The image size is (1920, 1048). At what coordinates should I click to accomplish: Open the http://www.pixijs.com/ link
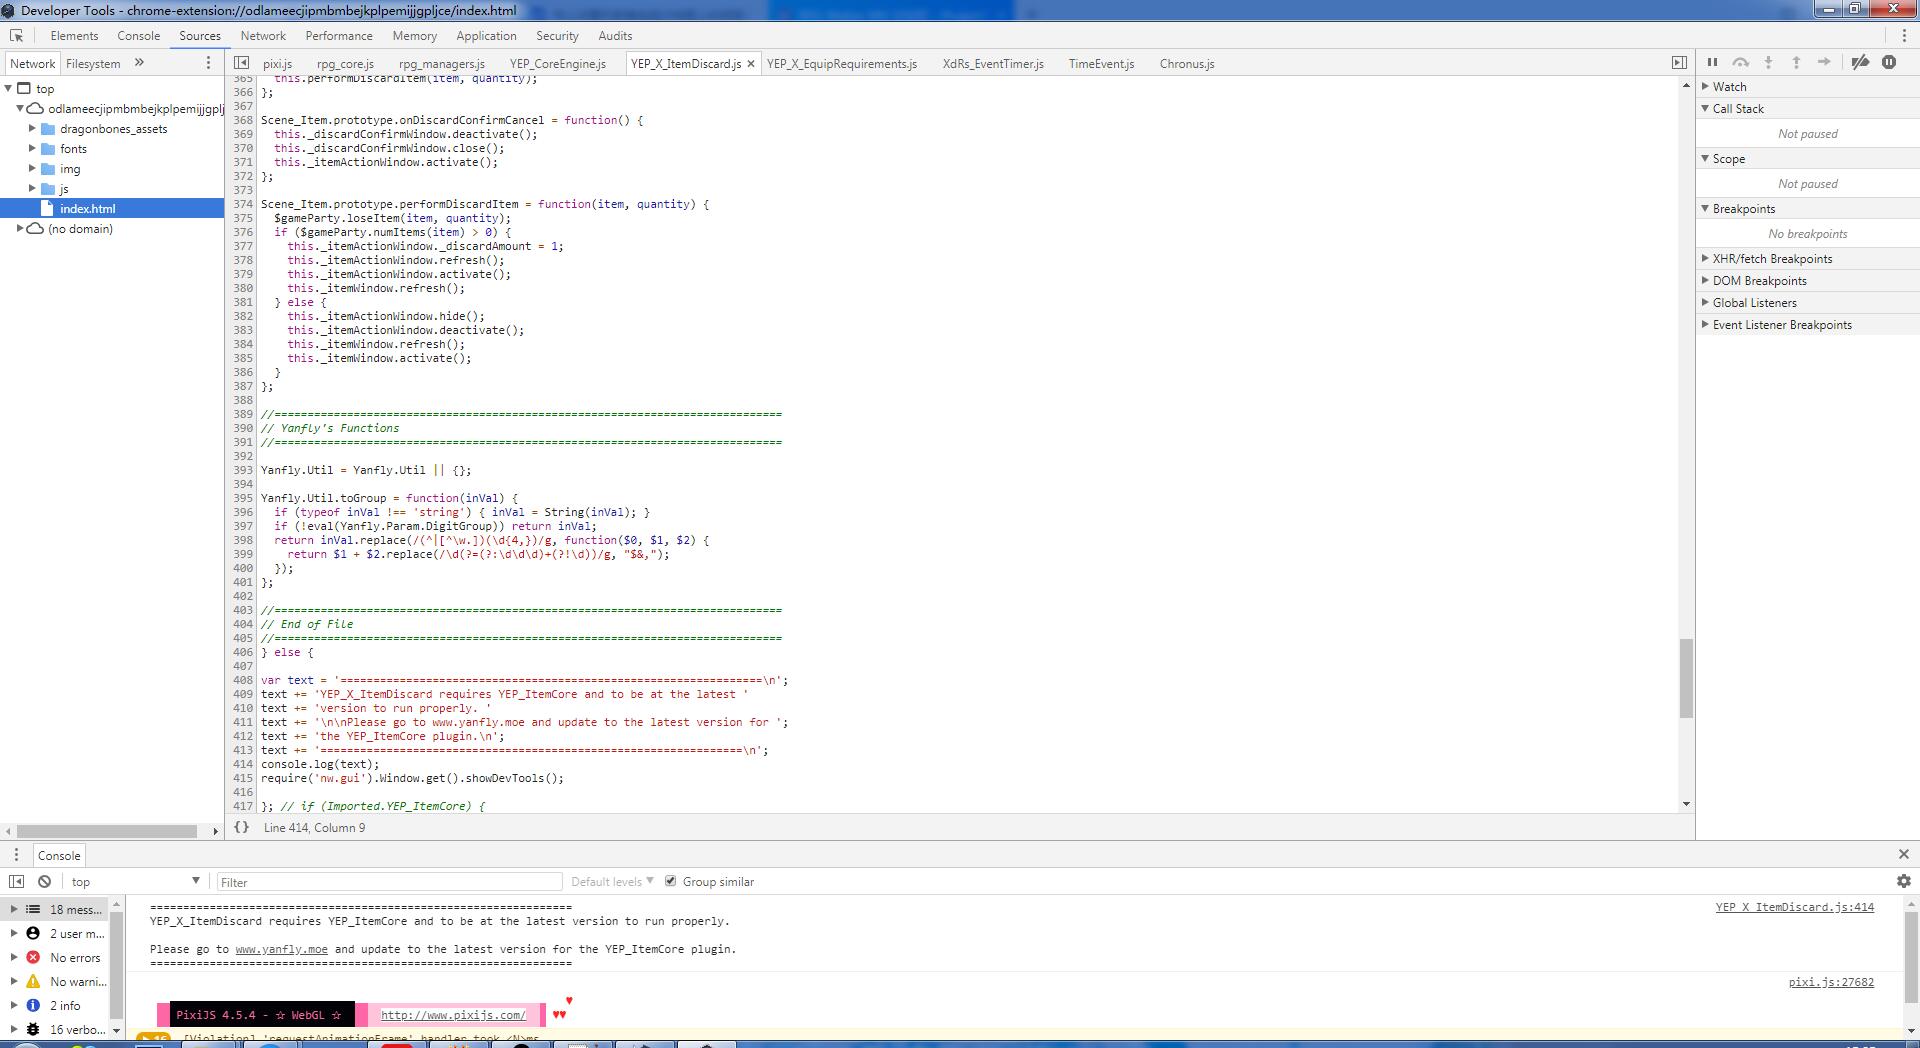click(453, 1014)
